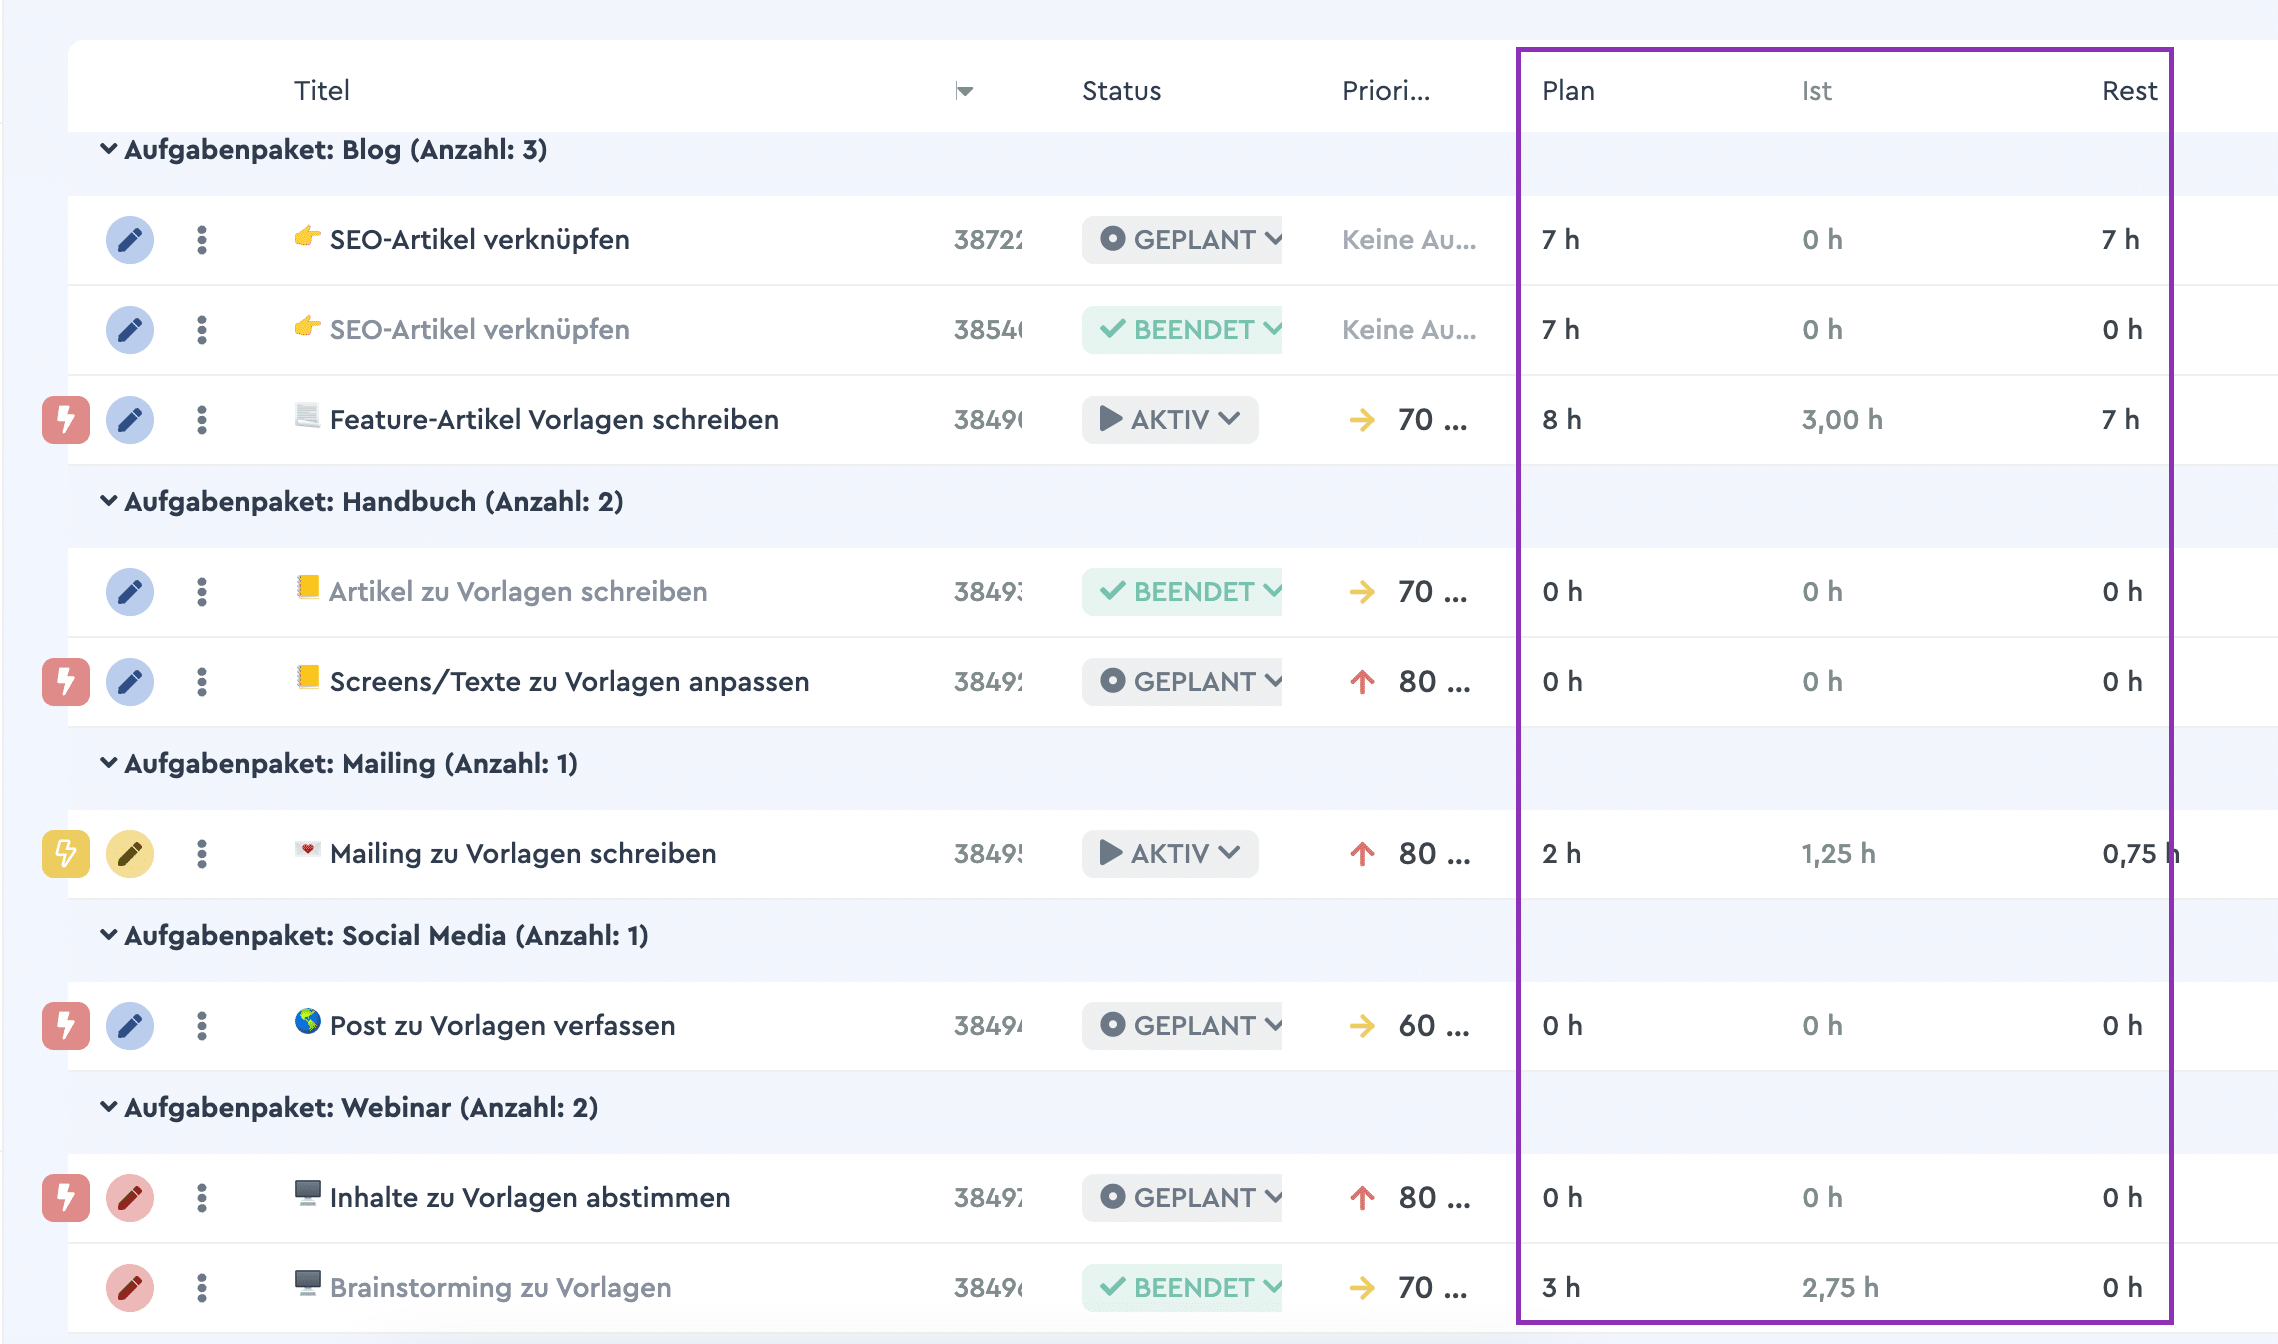2278x1344 pixels.
Task: Open task Mailing zu Vorlagen schreiben
Action: pyautogui.click(x=523, y=854)
